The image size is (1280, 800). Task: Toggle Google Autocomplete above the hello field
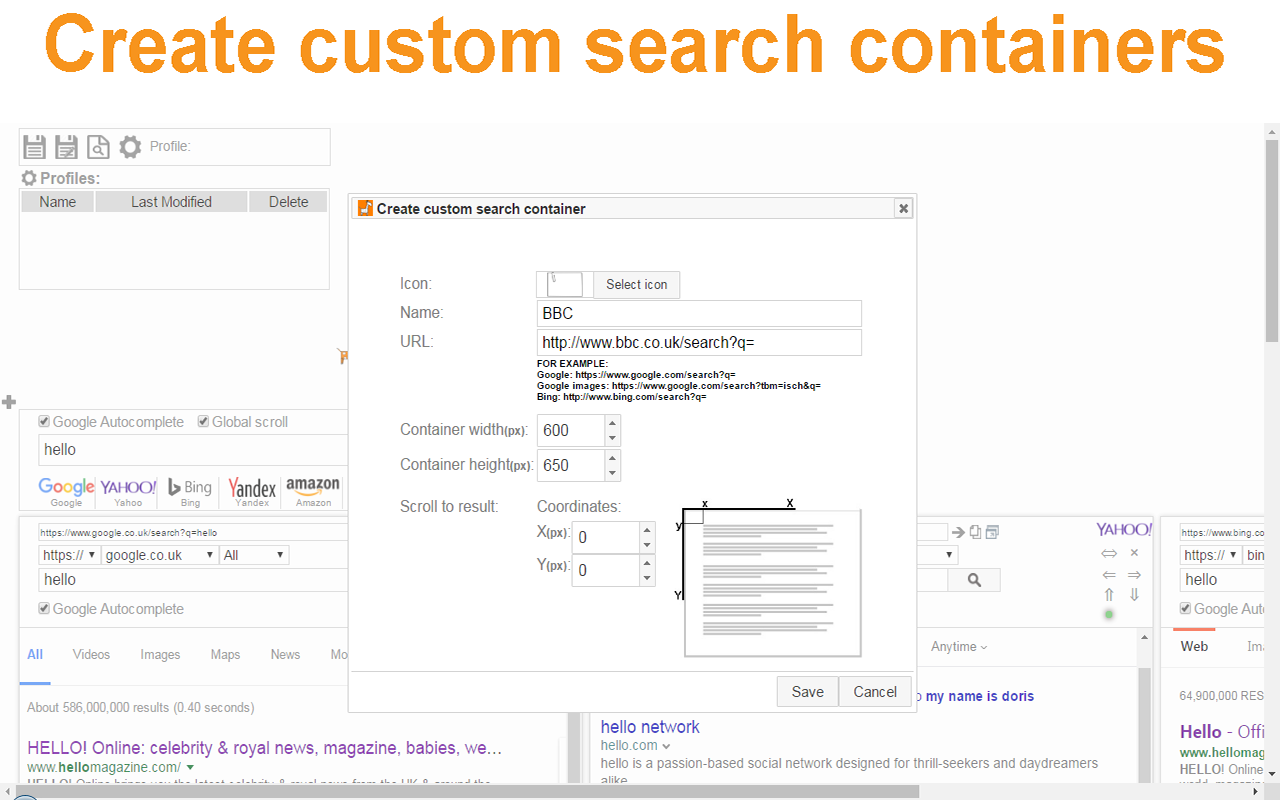pos(43,421)
